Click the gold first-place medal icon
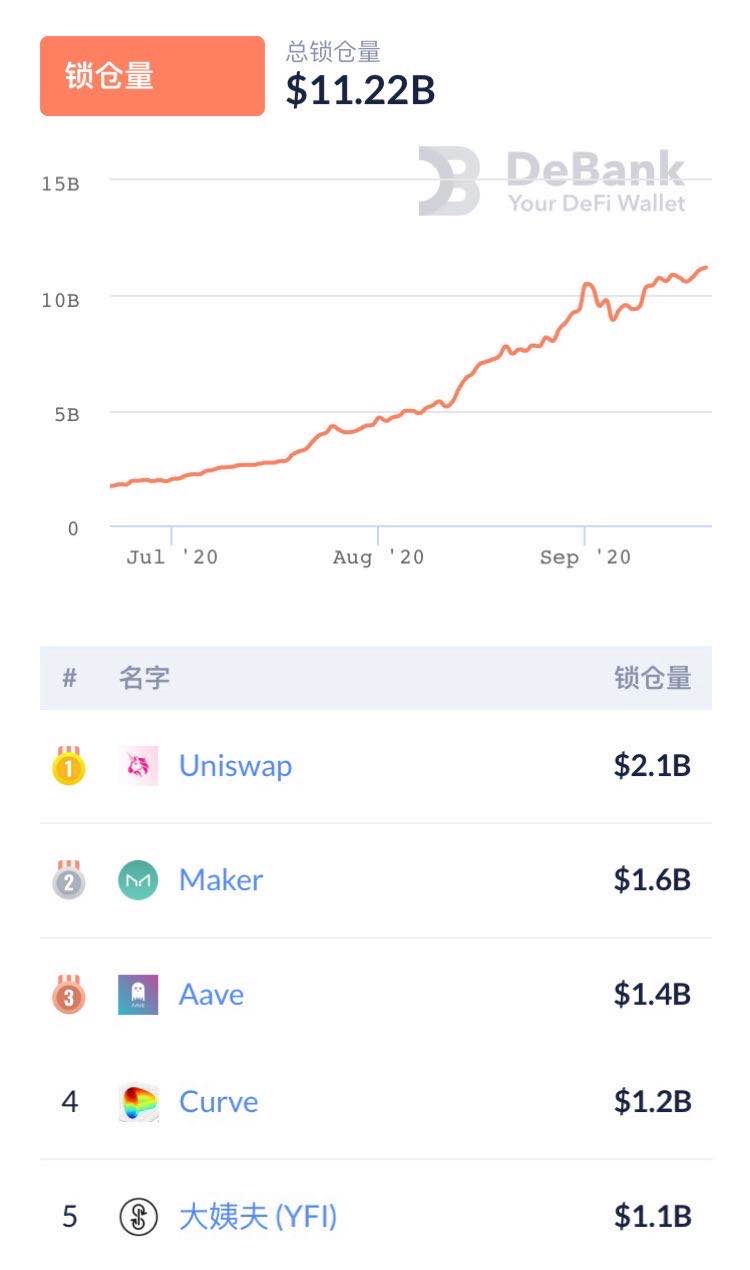This screenshot has height=1270, width=750. click(69, 766)
